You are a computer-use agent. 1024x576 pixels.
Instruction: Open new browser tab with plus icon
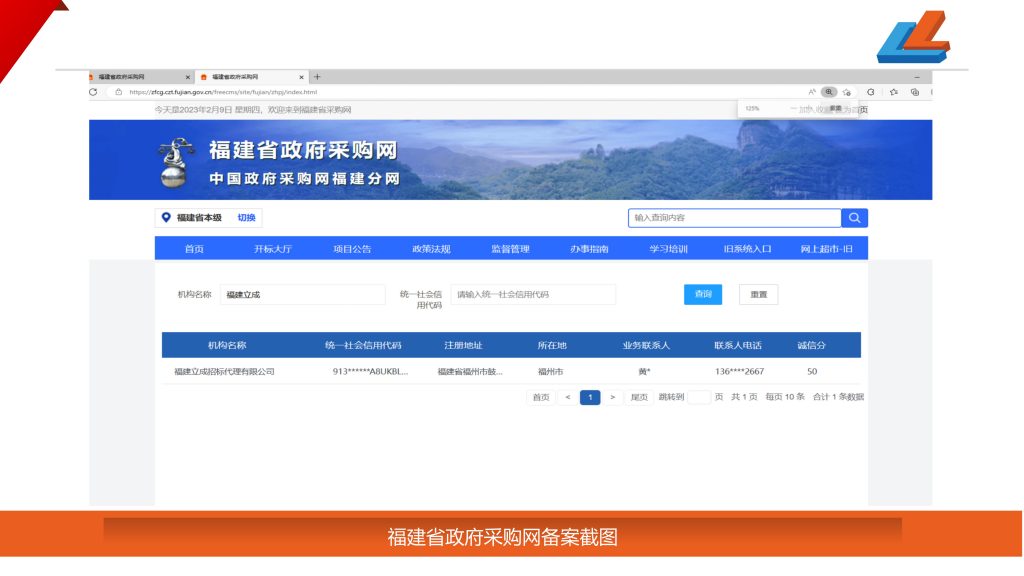tap(318, 77)
